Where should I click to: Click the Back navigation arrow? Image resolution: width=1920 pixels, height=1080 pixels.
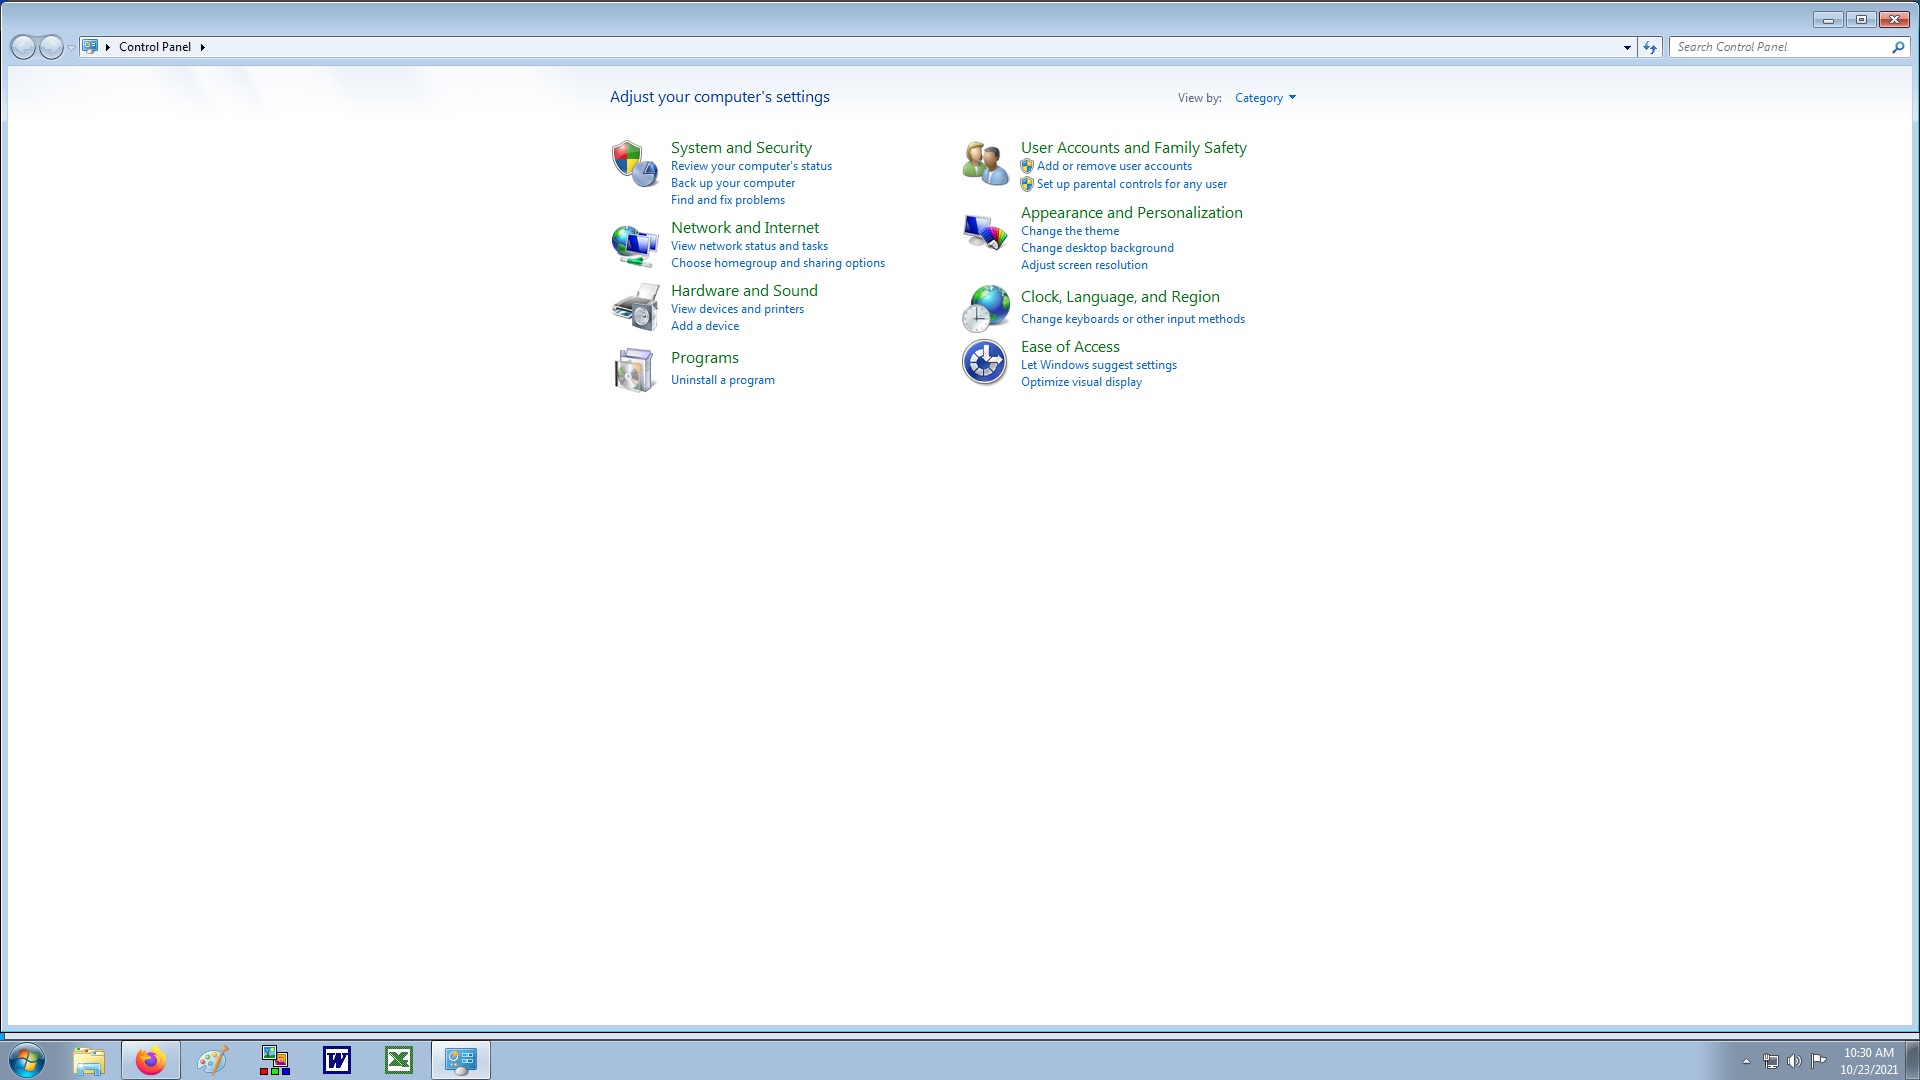[23, 47]
